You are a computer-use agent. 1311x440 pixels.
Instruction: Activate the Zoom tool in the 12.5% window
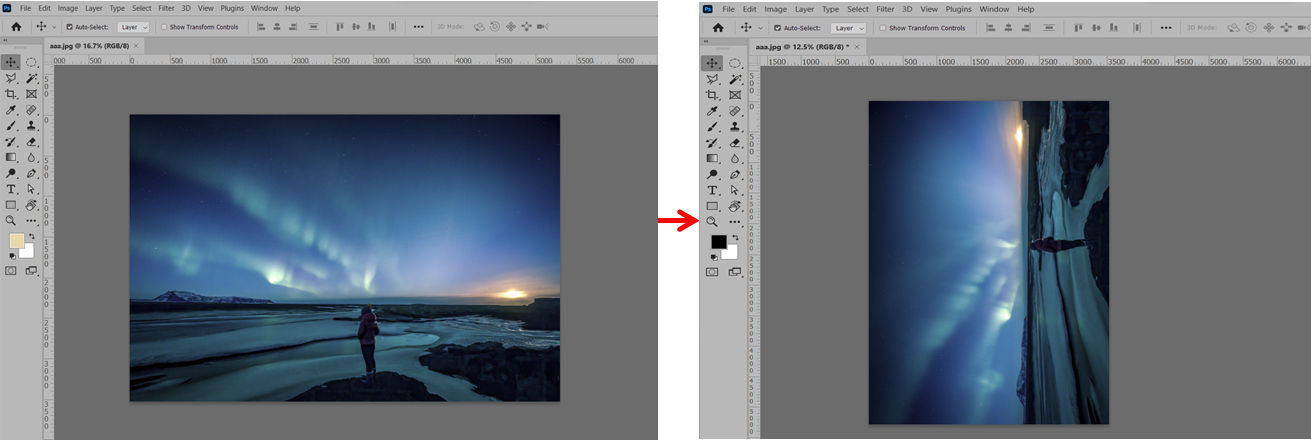712,221
